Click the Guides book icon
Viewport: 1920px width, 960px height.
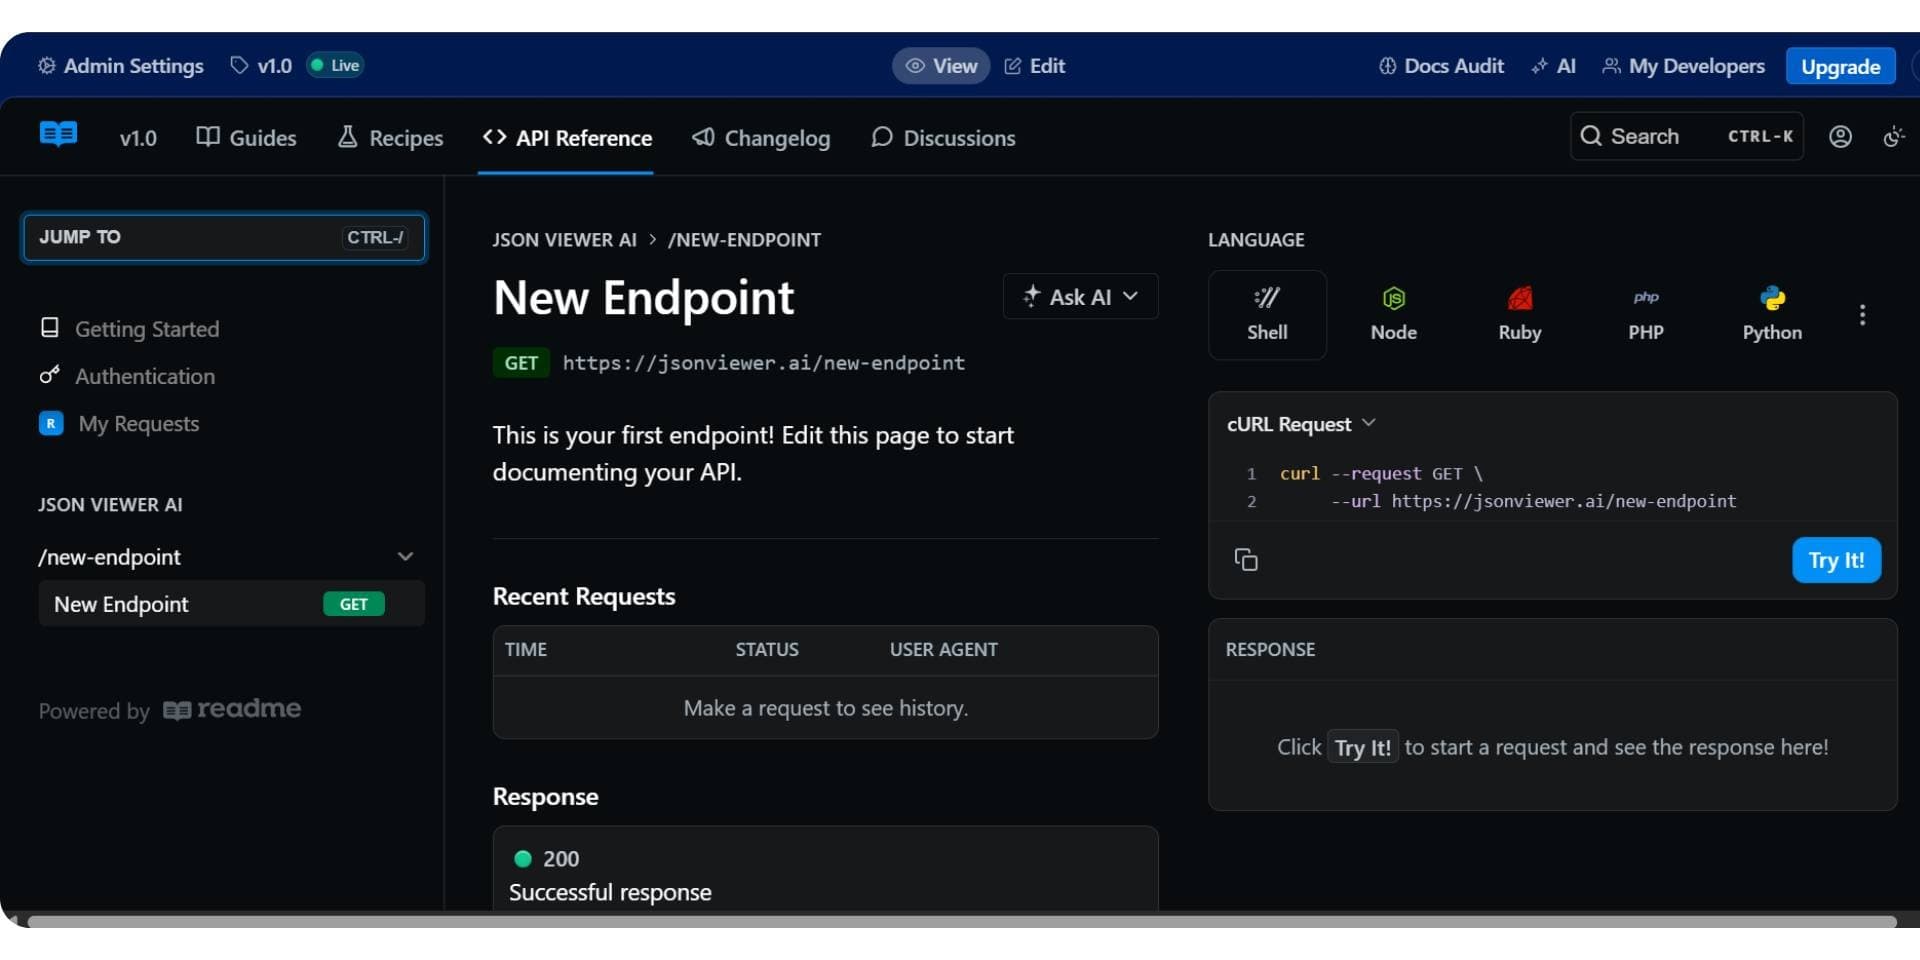tap(208, 137)
